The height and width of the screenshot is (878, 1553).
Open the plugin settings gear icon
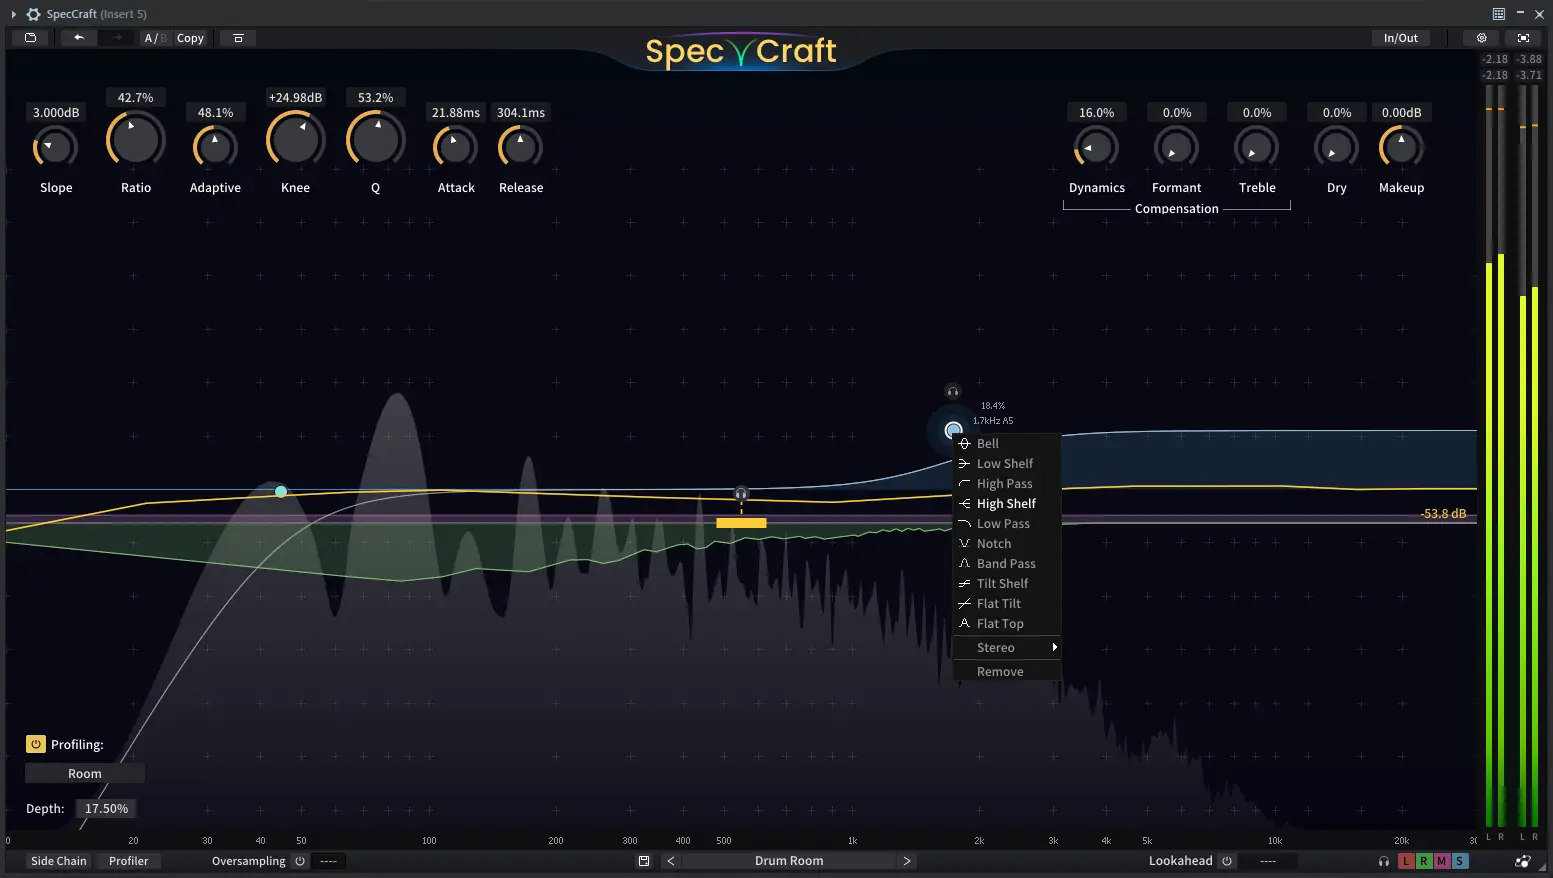click(1481, 37)
